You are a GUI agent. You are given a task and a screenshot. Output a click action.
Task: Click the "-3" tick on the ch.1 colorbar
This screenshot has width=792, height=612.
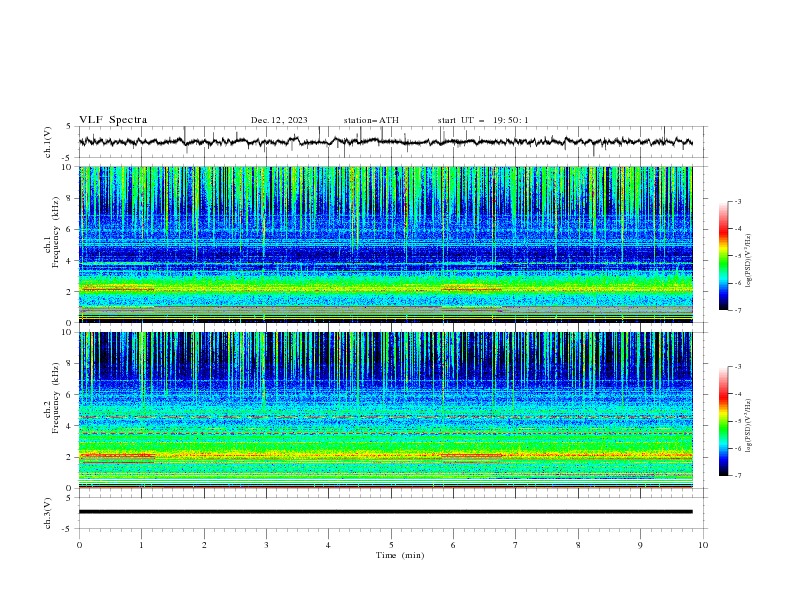738,201
